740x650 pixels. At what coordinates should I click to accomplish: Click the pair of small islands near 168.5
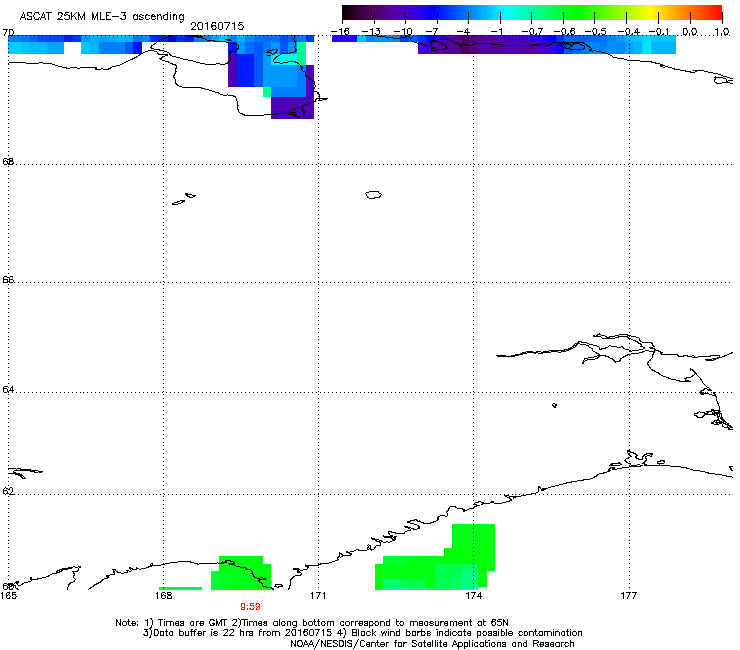pos(184,199)
